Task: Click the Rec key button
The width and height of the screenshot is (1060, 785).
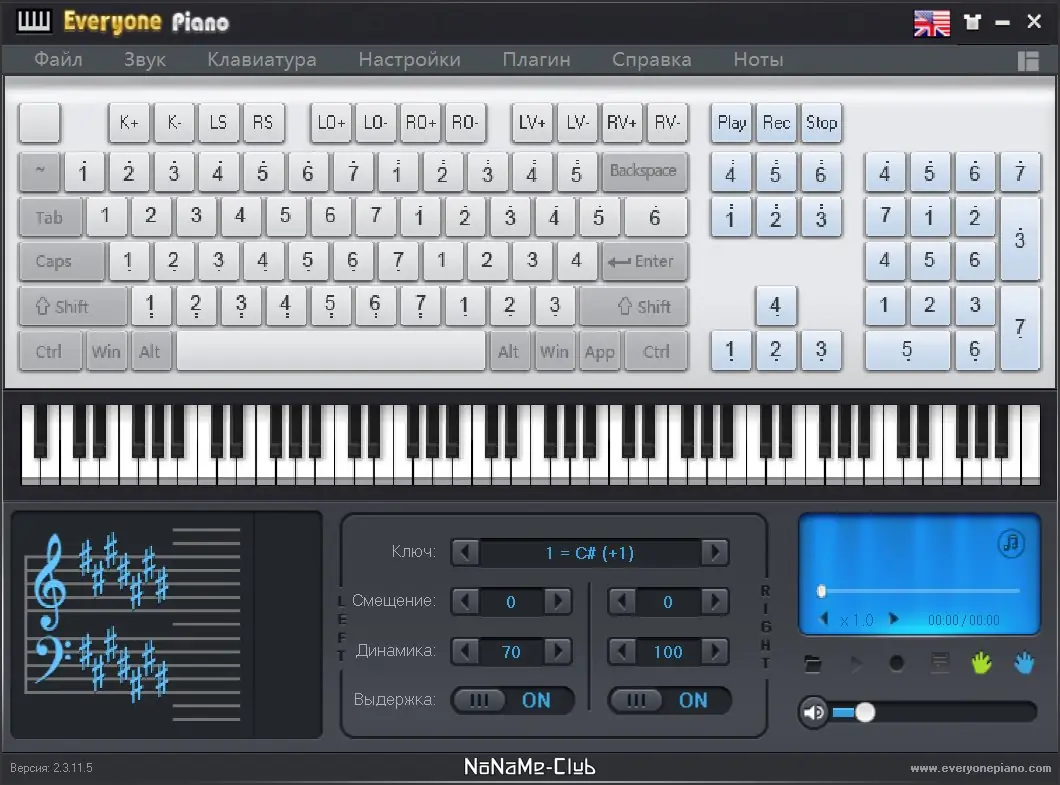Action: point(776,122)
